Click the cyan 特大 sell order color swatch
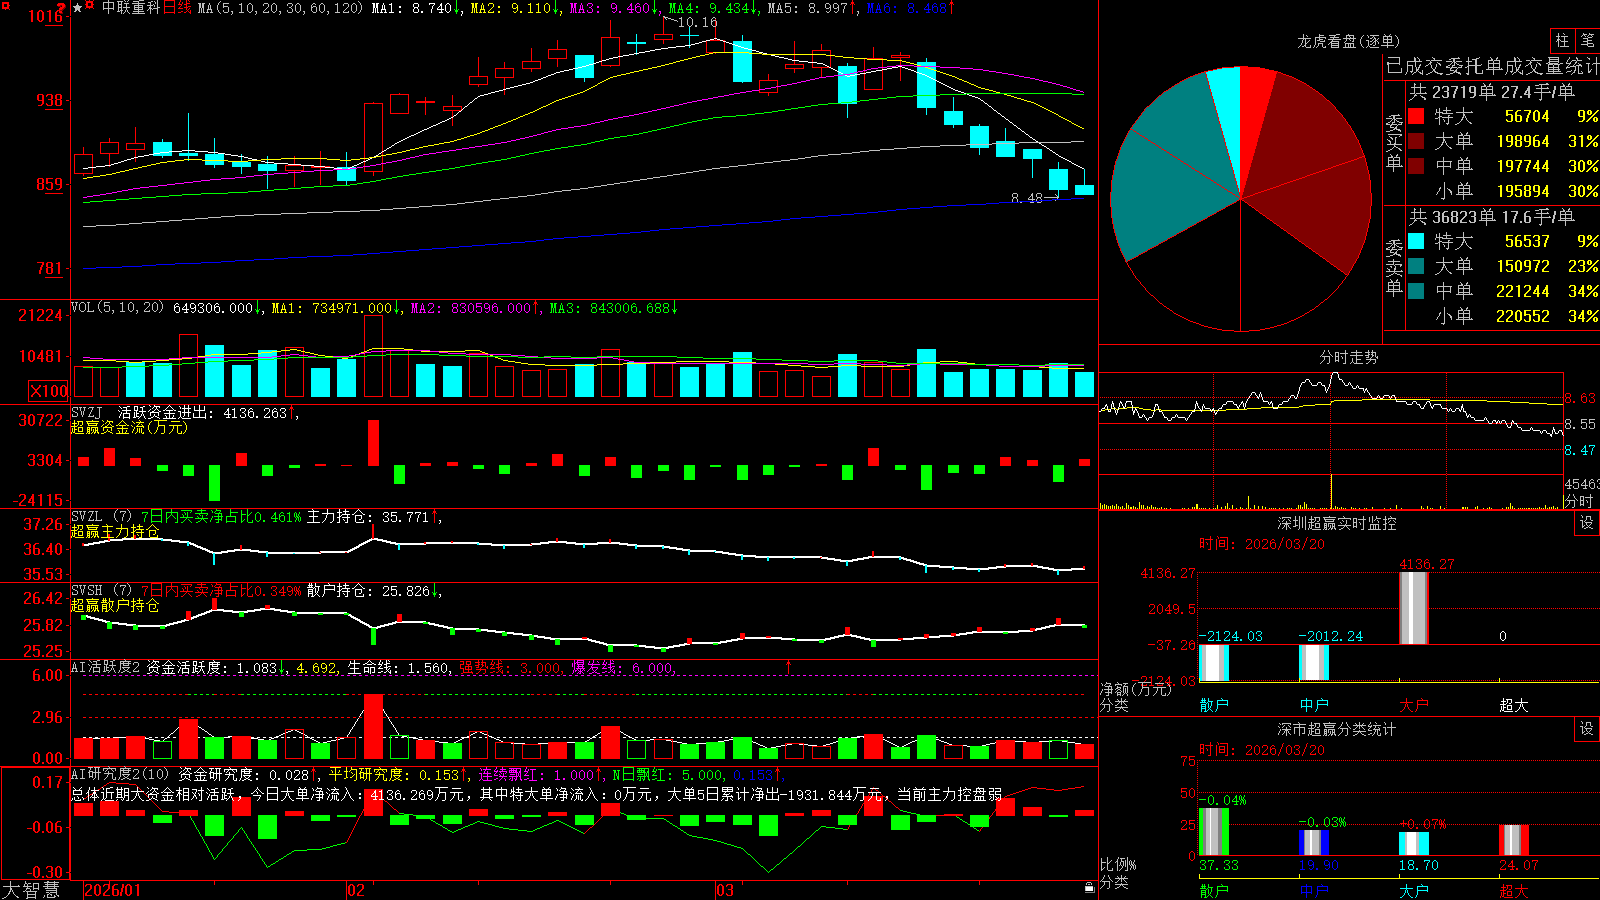 (x=1416, y=241)
